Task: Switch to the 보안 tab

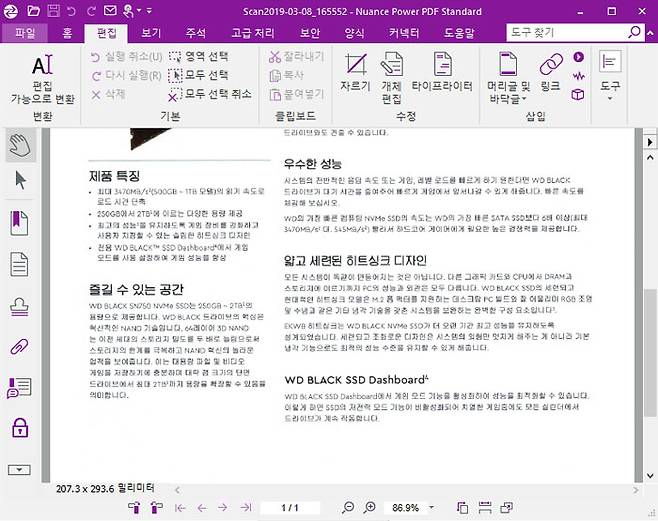Action: tap(310, 33)
